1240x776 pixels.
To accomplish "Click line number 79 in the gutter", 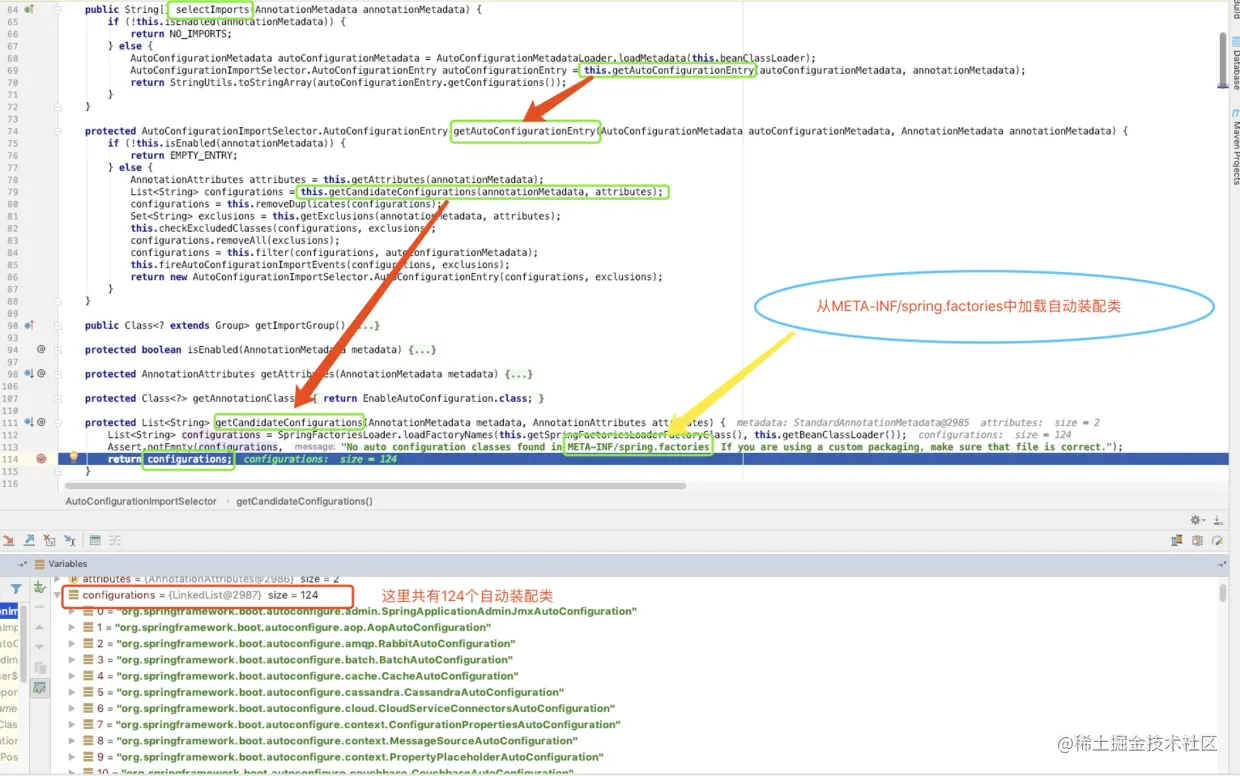I will pos(13,192).
